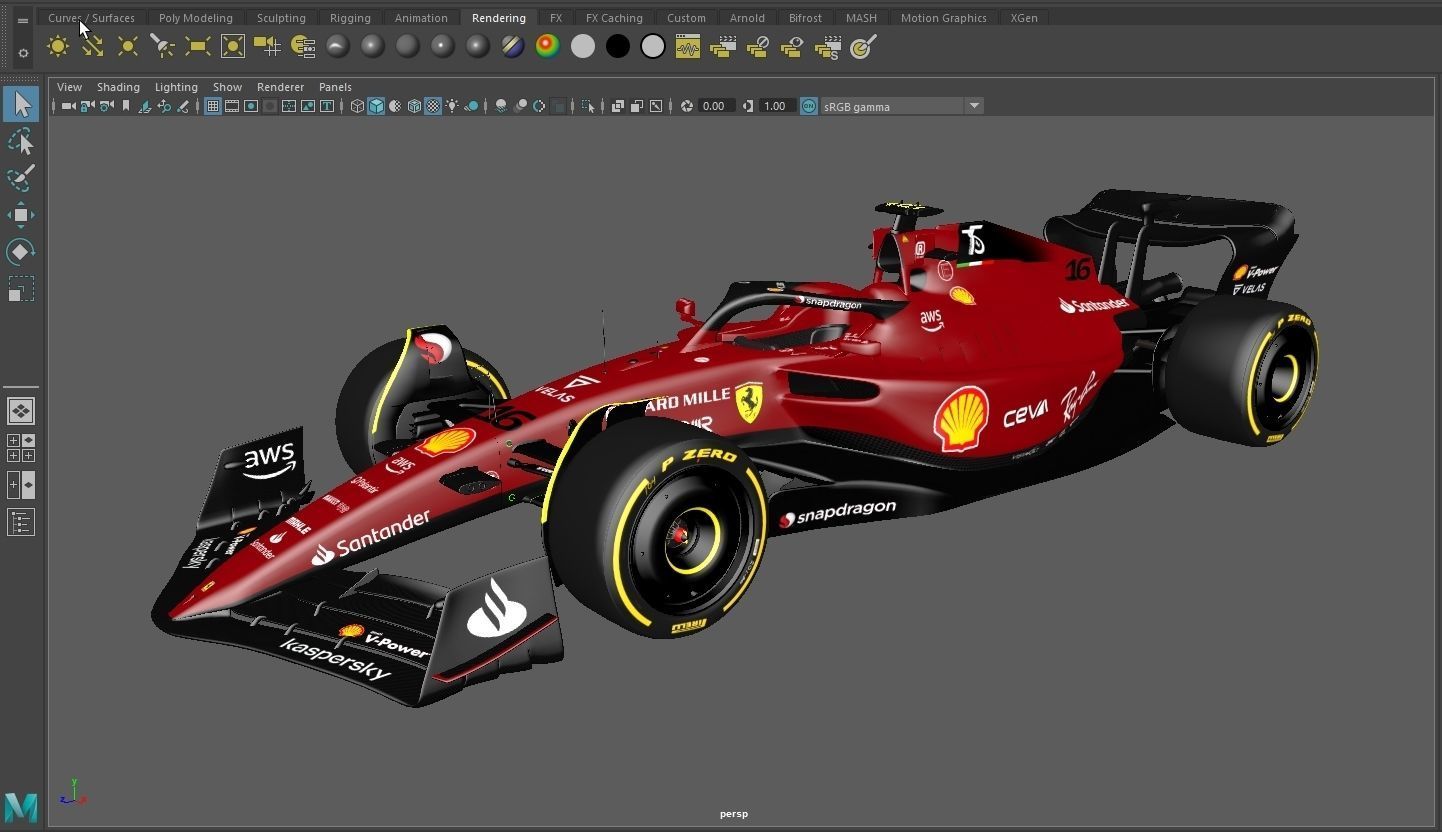The width and height of the screenshot is (1442, 832).
Task: Toggle the color management view transform button
Action: tap(809, 106)
